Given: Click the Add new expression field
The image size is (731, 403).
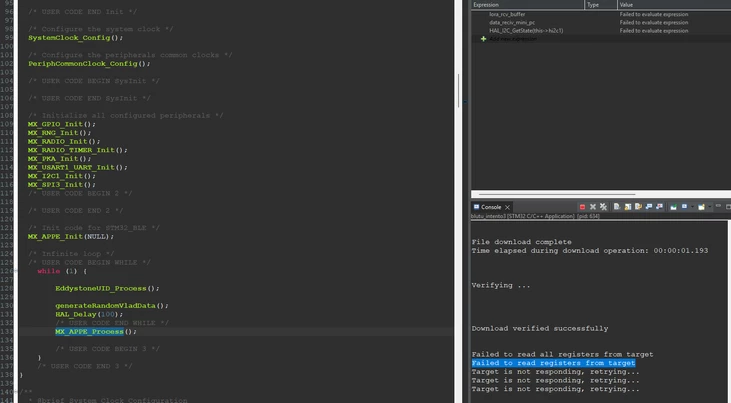Looking at the screenshot, I should coord(513,39).
